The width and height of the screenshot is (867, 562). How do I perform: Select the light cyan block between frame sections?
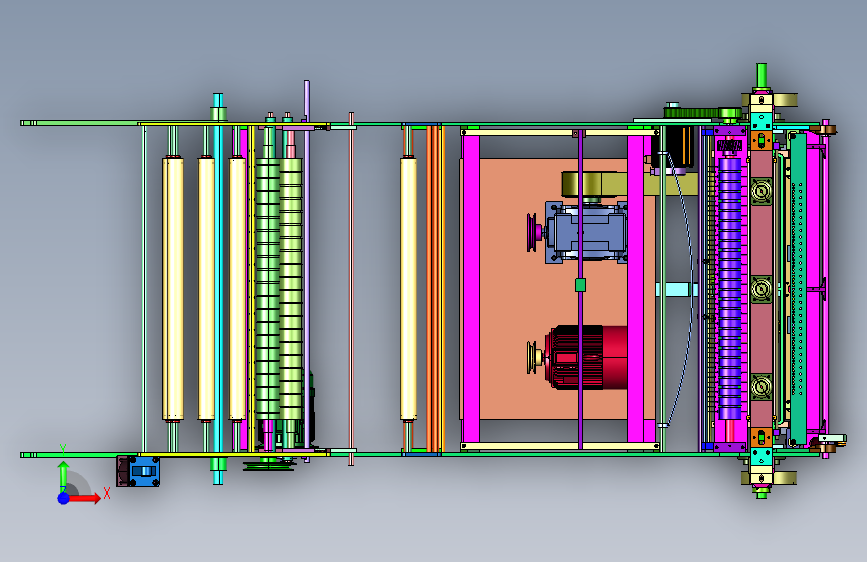click(x=676, y=289)
